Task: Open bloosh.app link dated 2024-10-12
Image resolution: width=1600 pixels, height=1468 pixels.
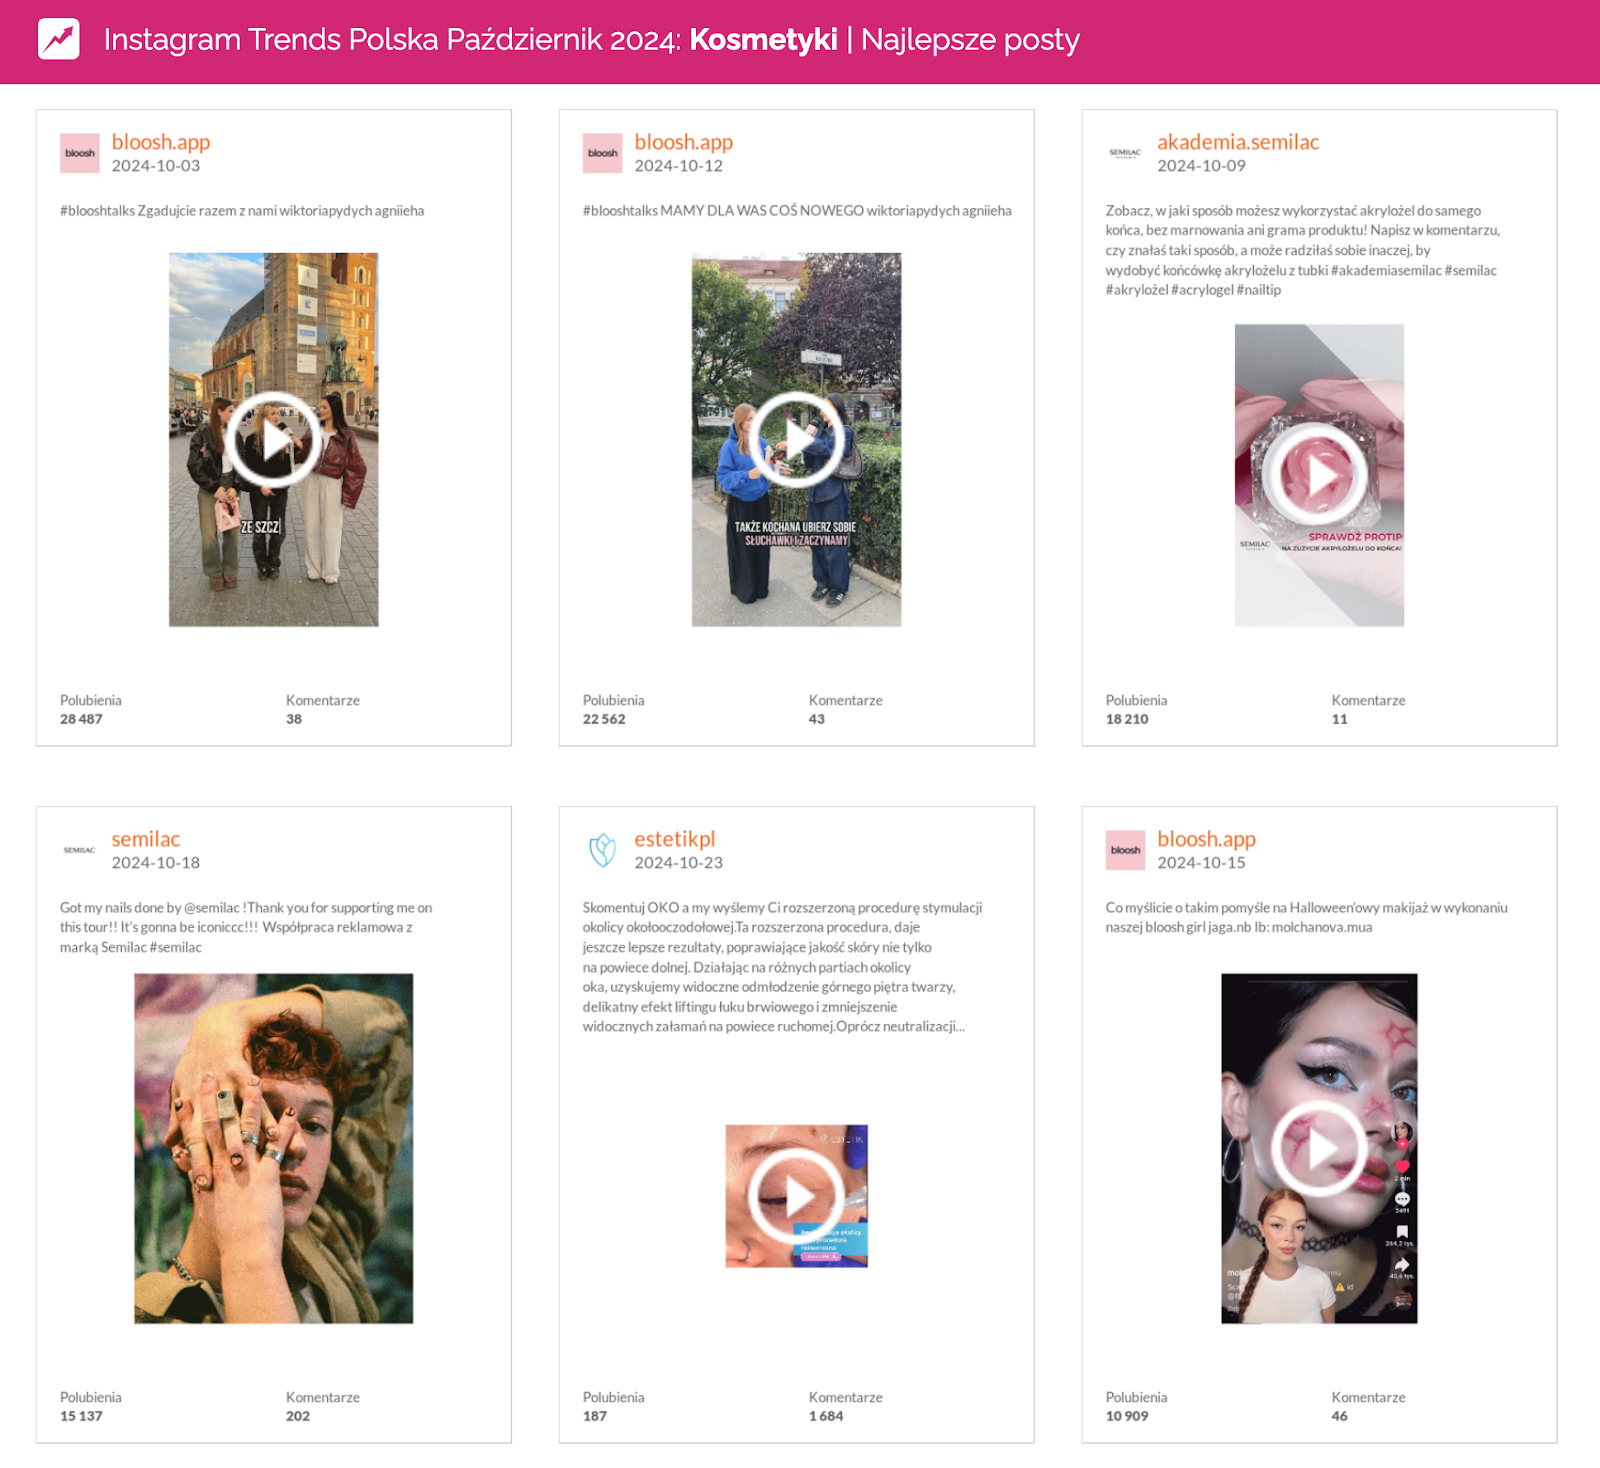Action: coord(684,142)
